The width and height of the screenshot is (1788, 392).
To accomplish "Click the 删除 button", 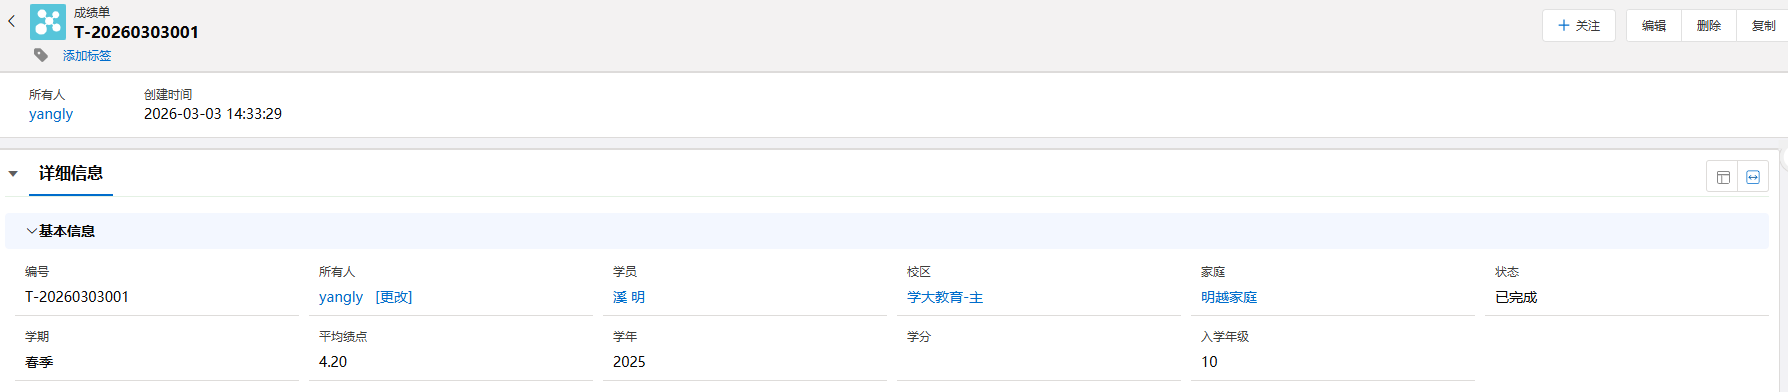I will pyautogui.click(x=1709, y=26).
